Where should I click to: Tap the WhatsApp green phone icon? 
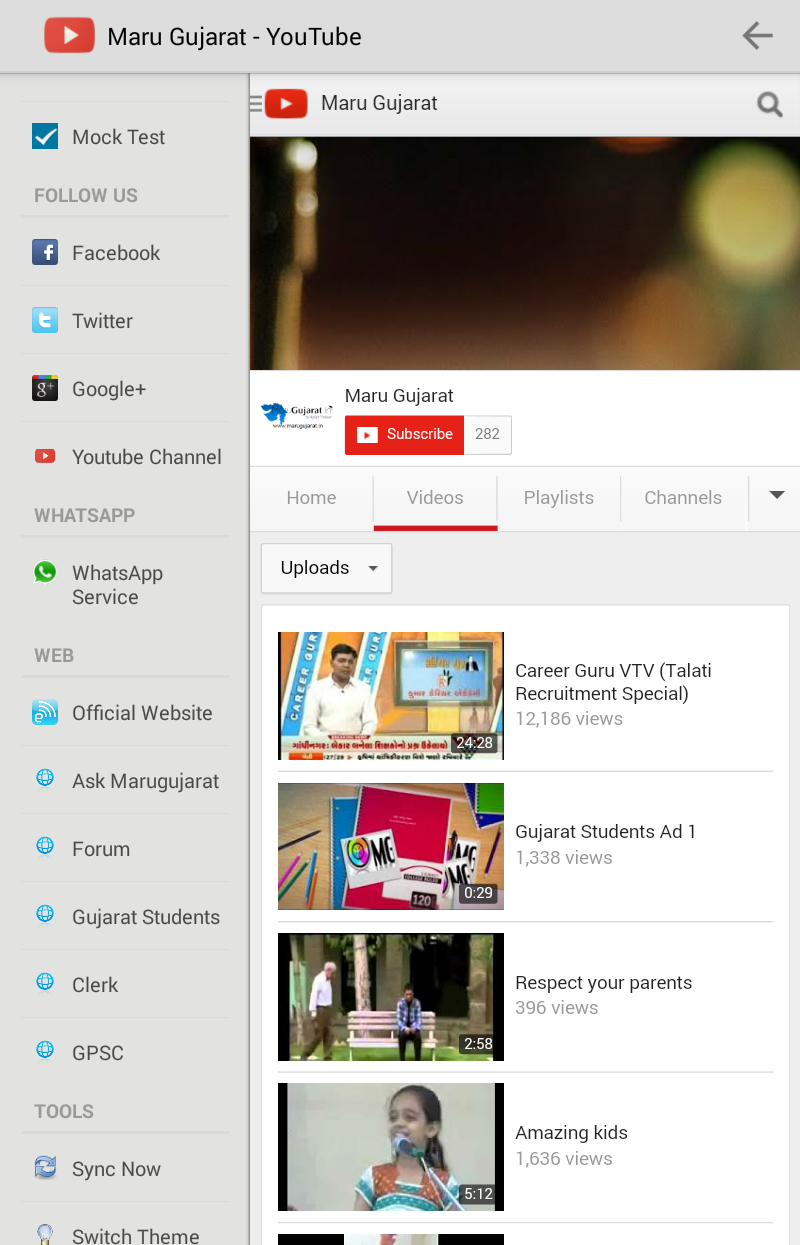[45, 571]
